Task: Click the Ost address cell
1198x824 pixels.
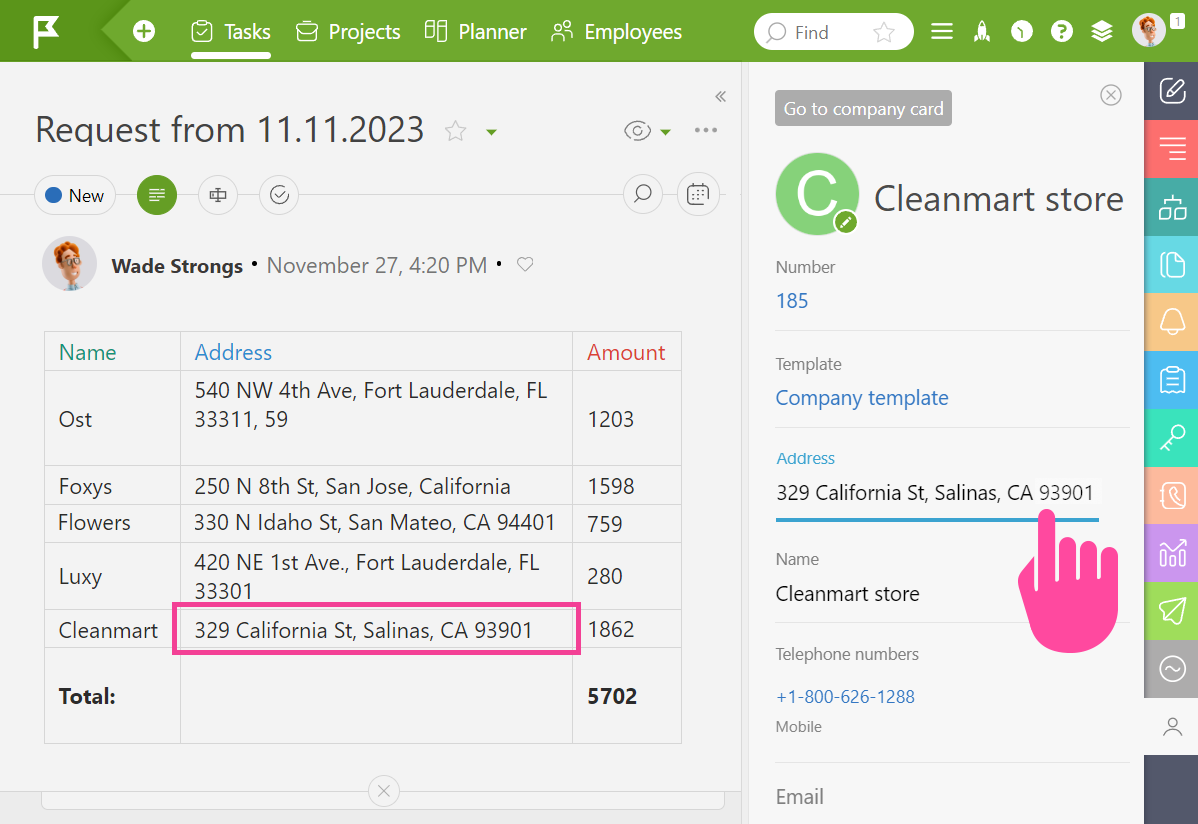Action: [x=377, y=418]
